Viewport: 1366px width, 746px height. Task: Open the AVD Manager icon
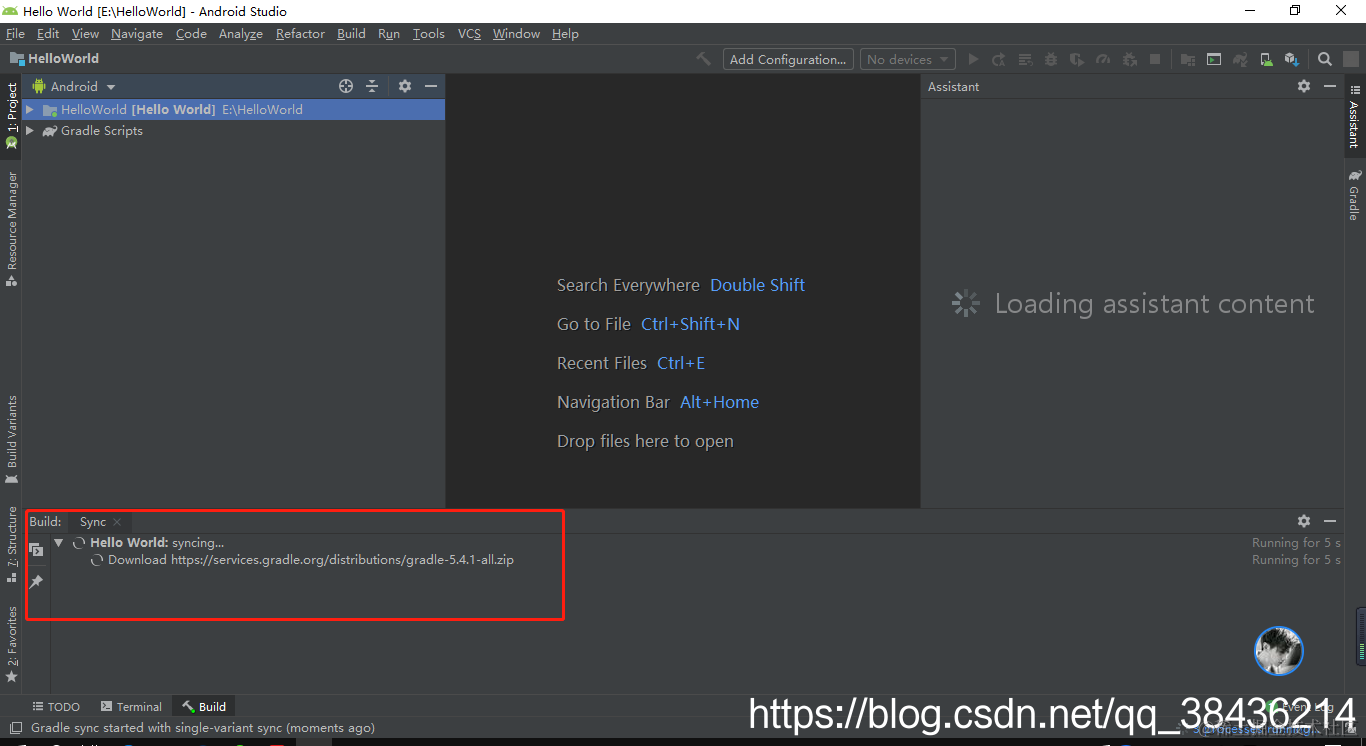tap(1266, 59)
